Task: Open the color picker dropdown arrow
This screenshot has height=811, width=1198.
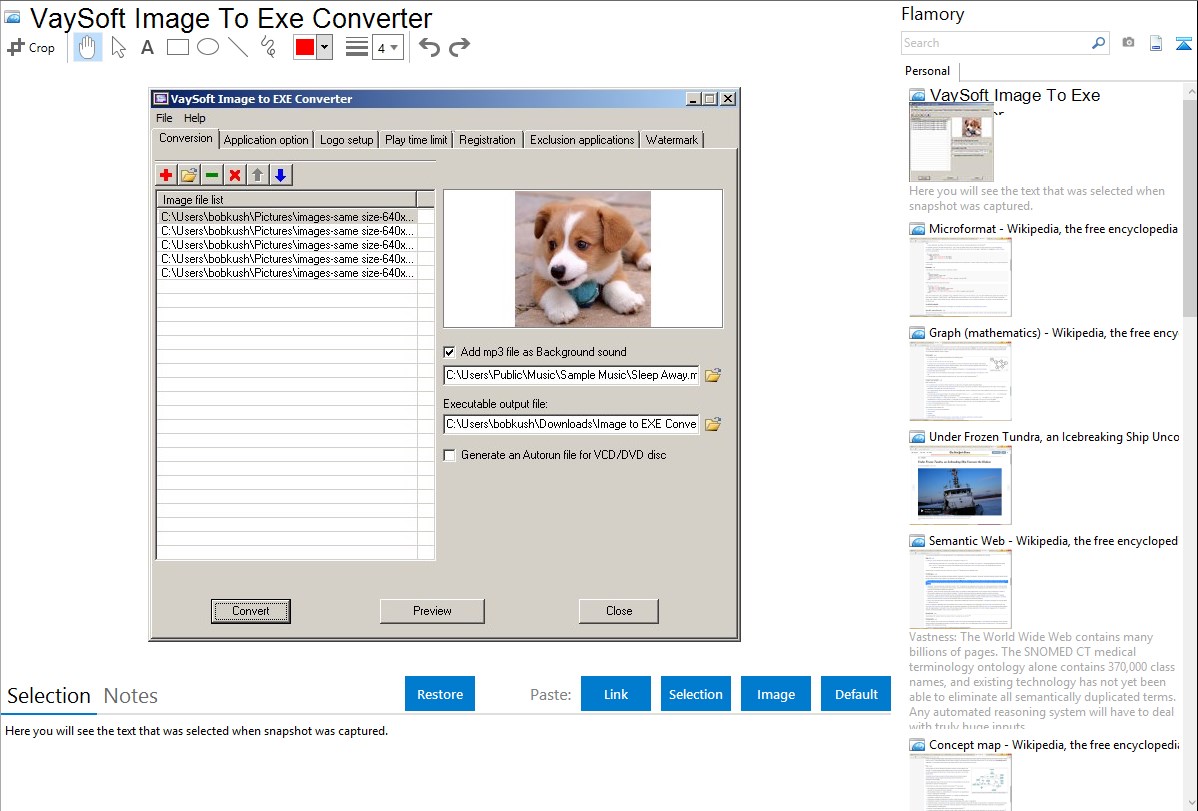Action: 325,47
